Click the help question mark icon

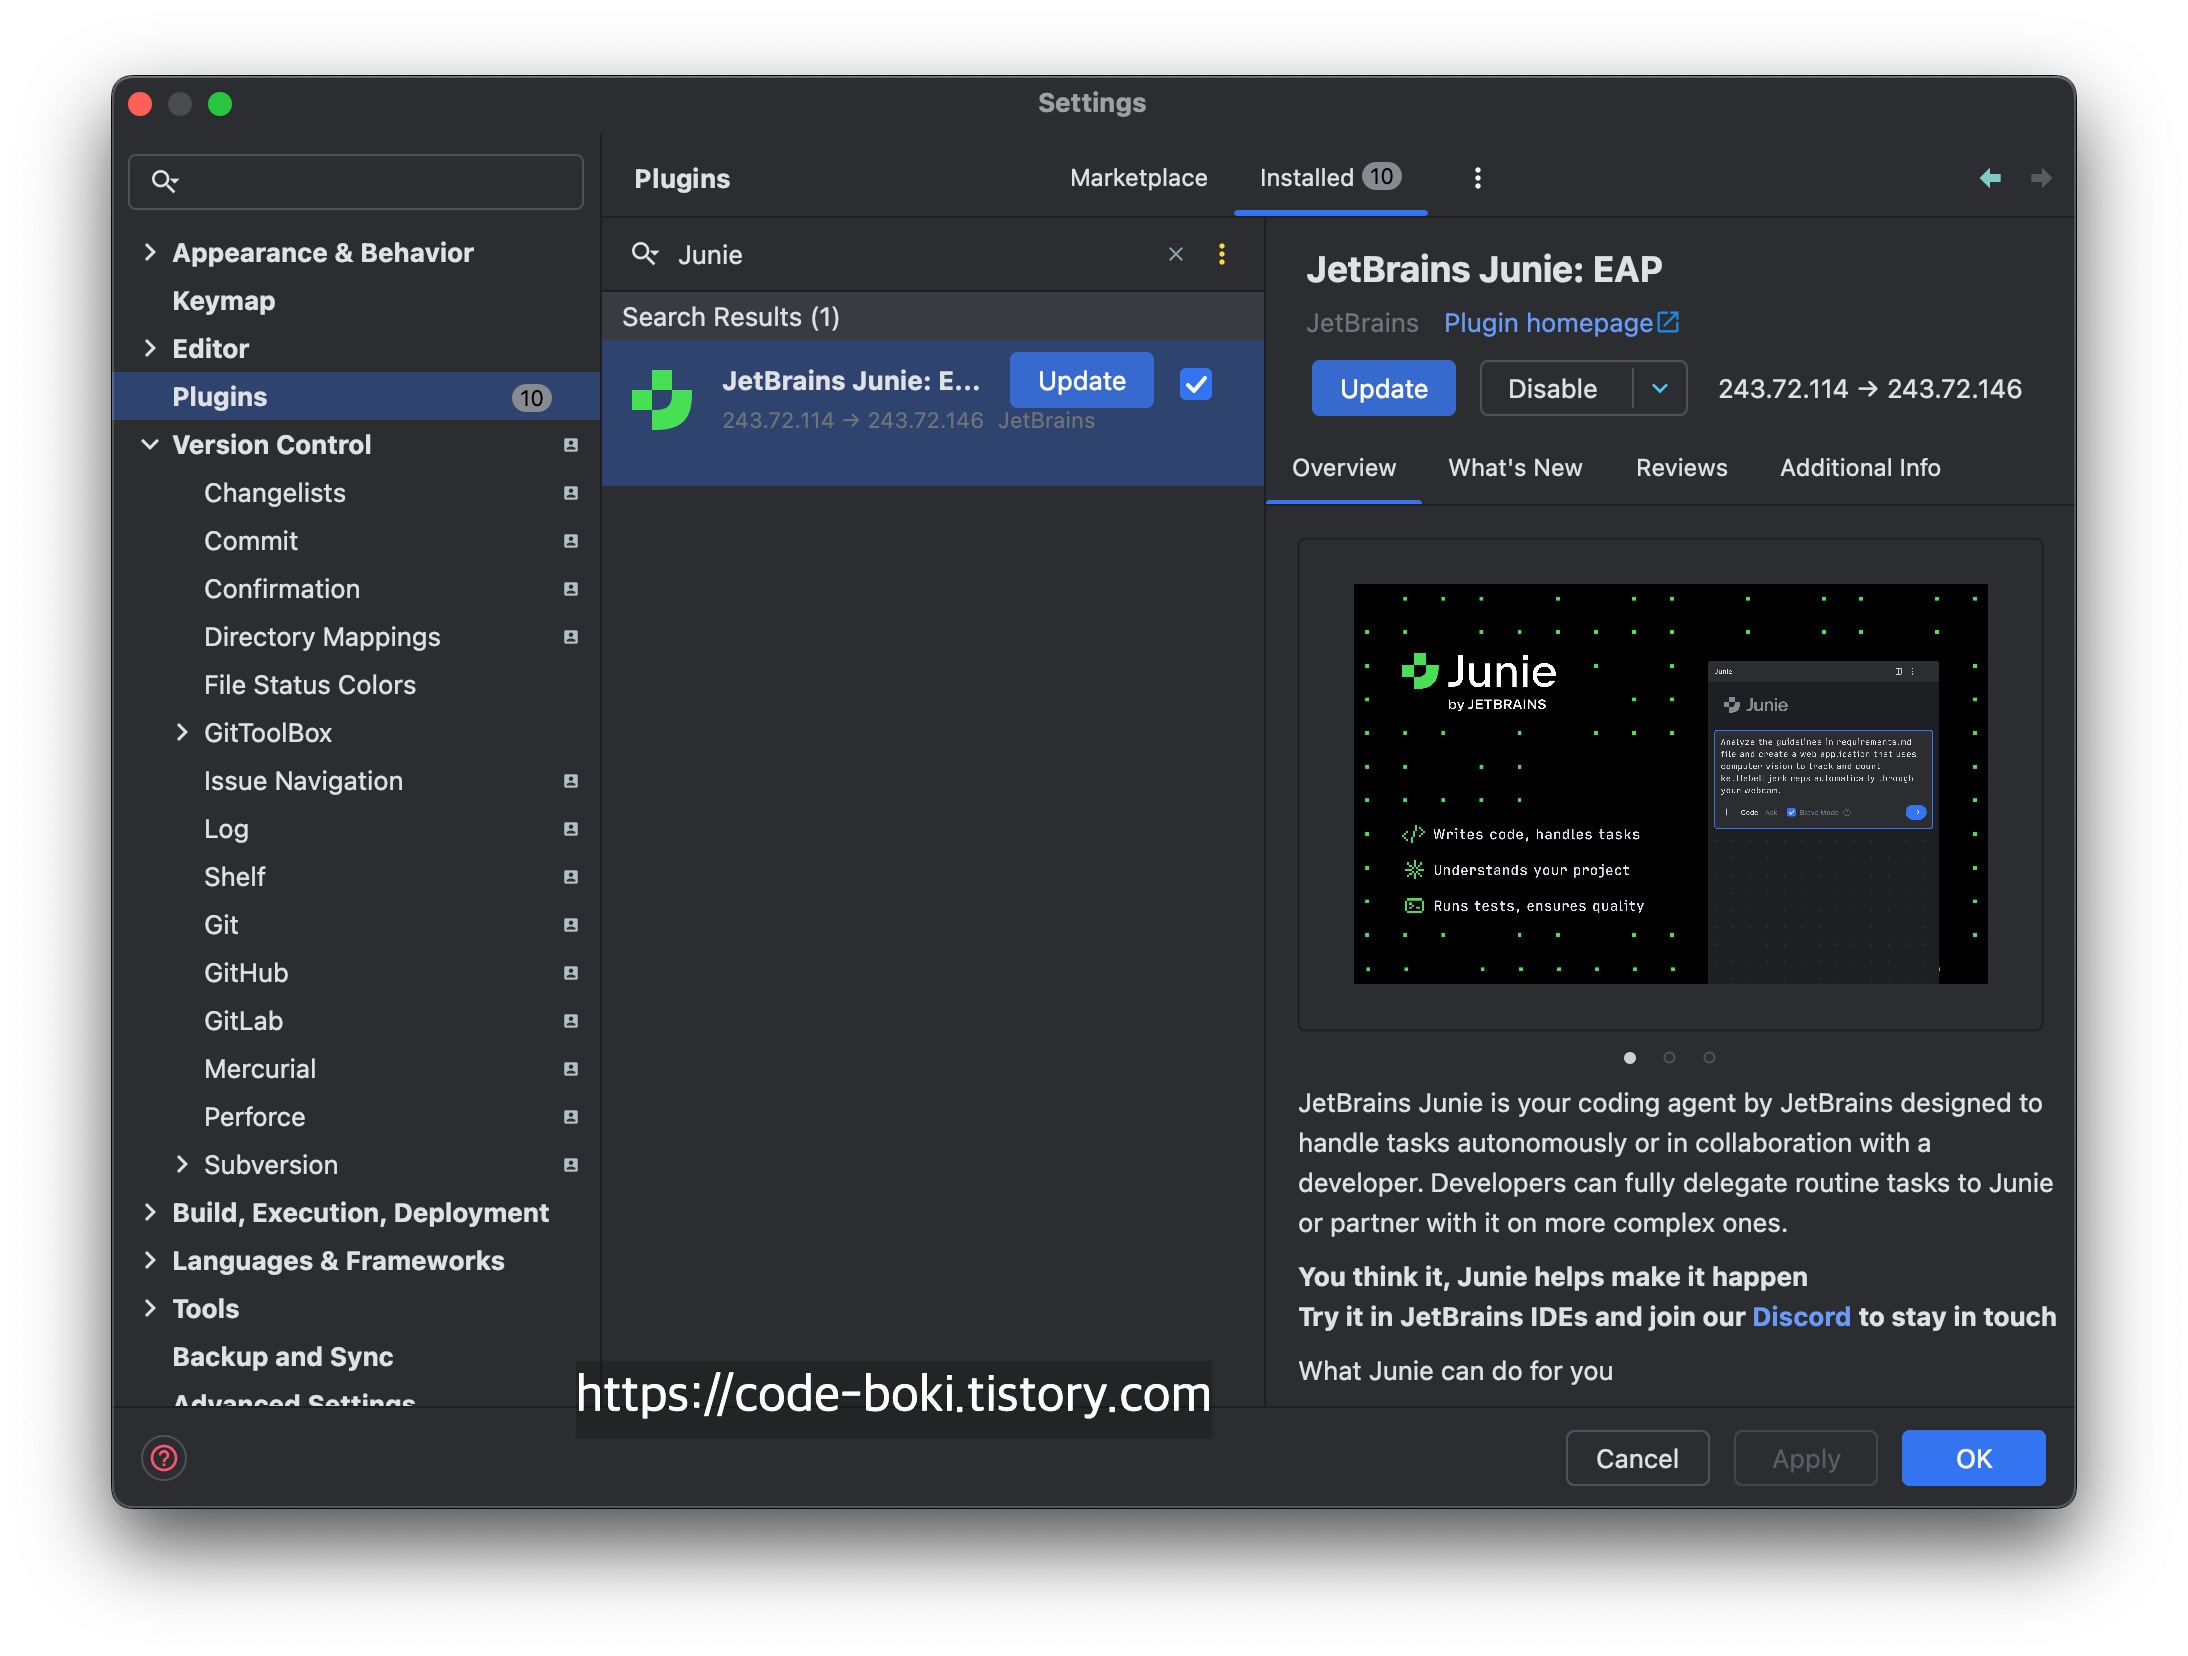pyautogui.click(x=164, y=1458)
